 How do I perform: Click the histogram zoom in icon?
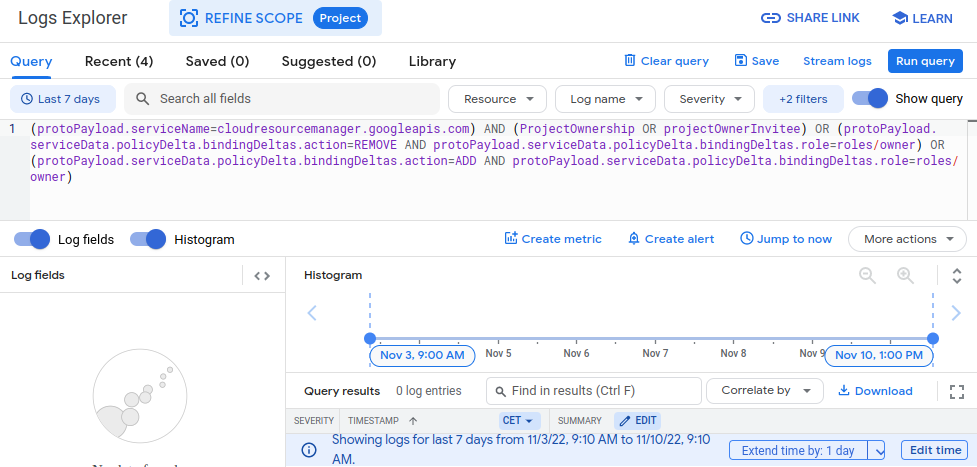(x=905, y=275)
